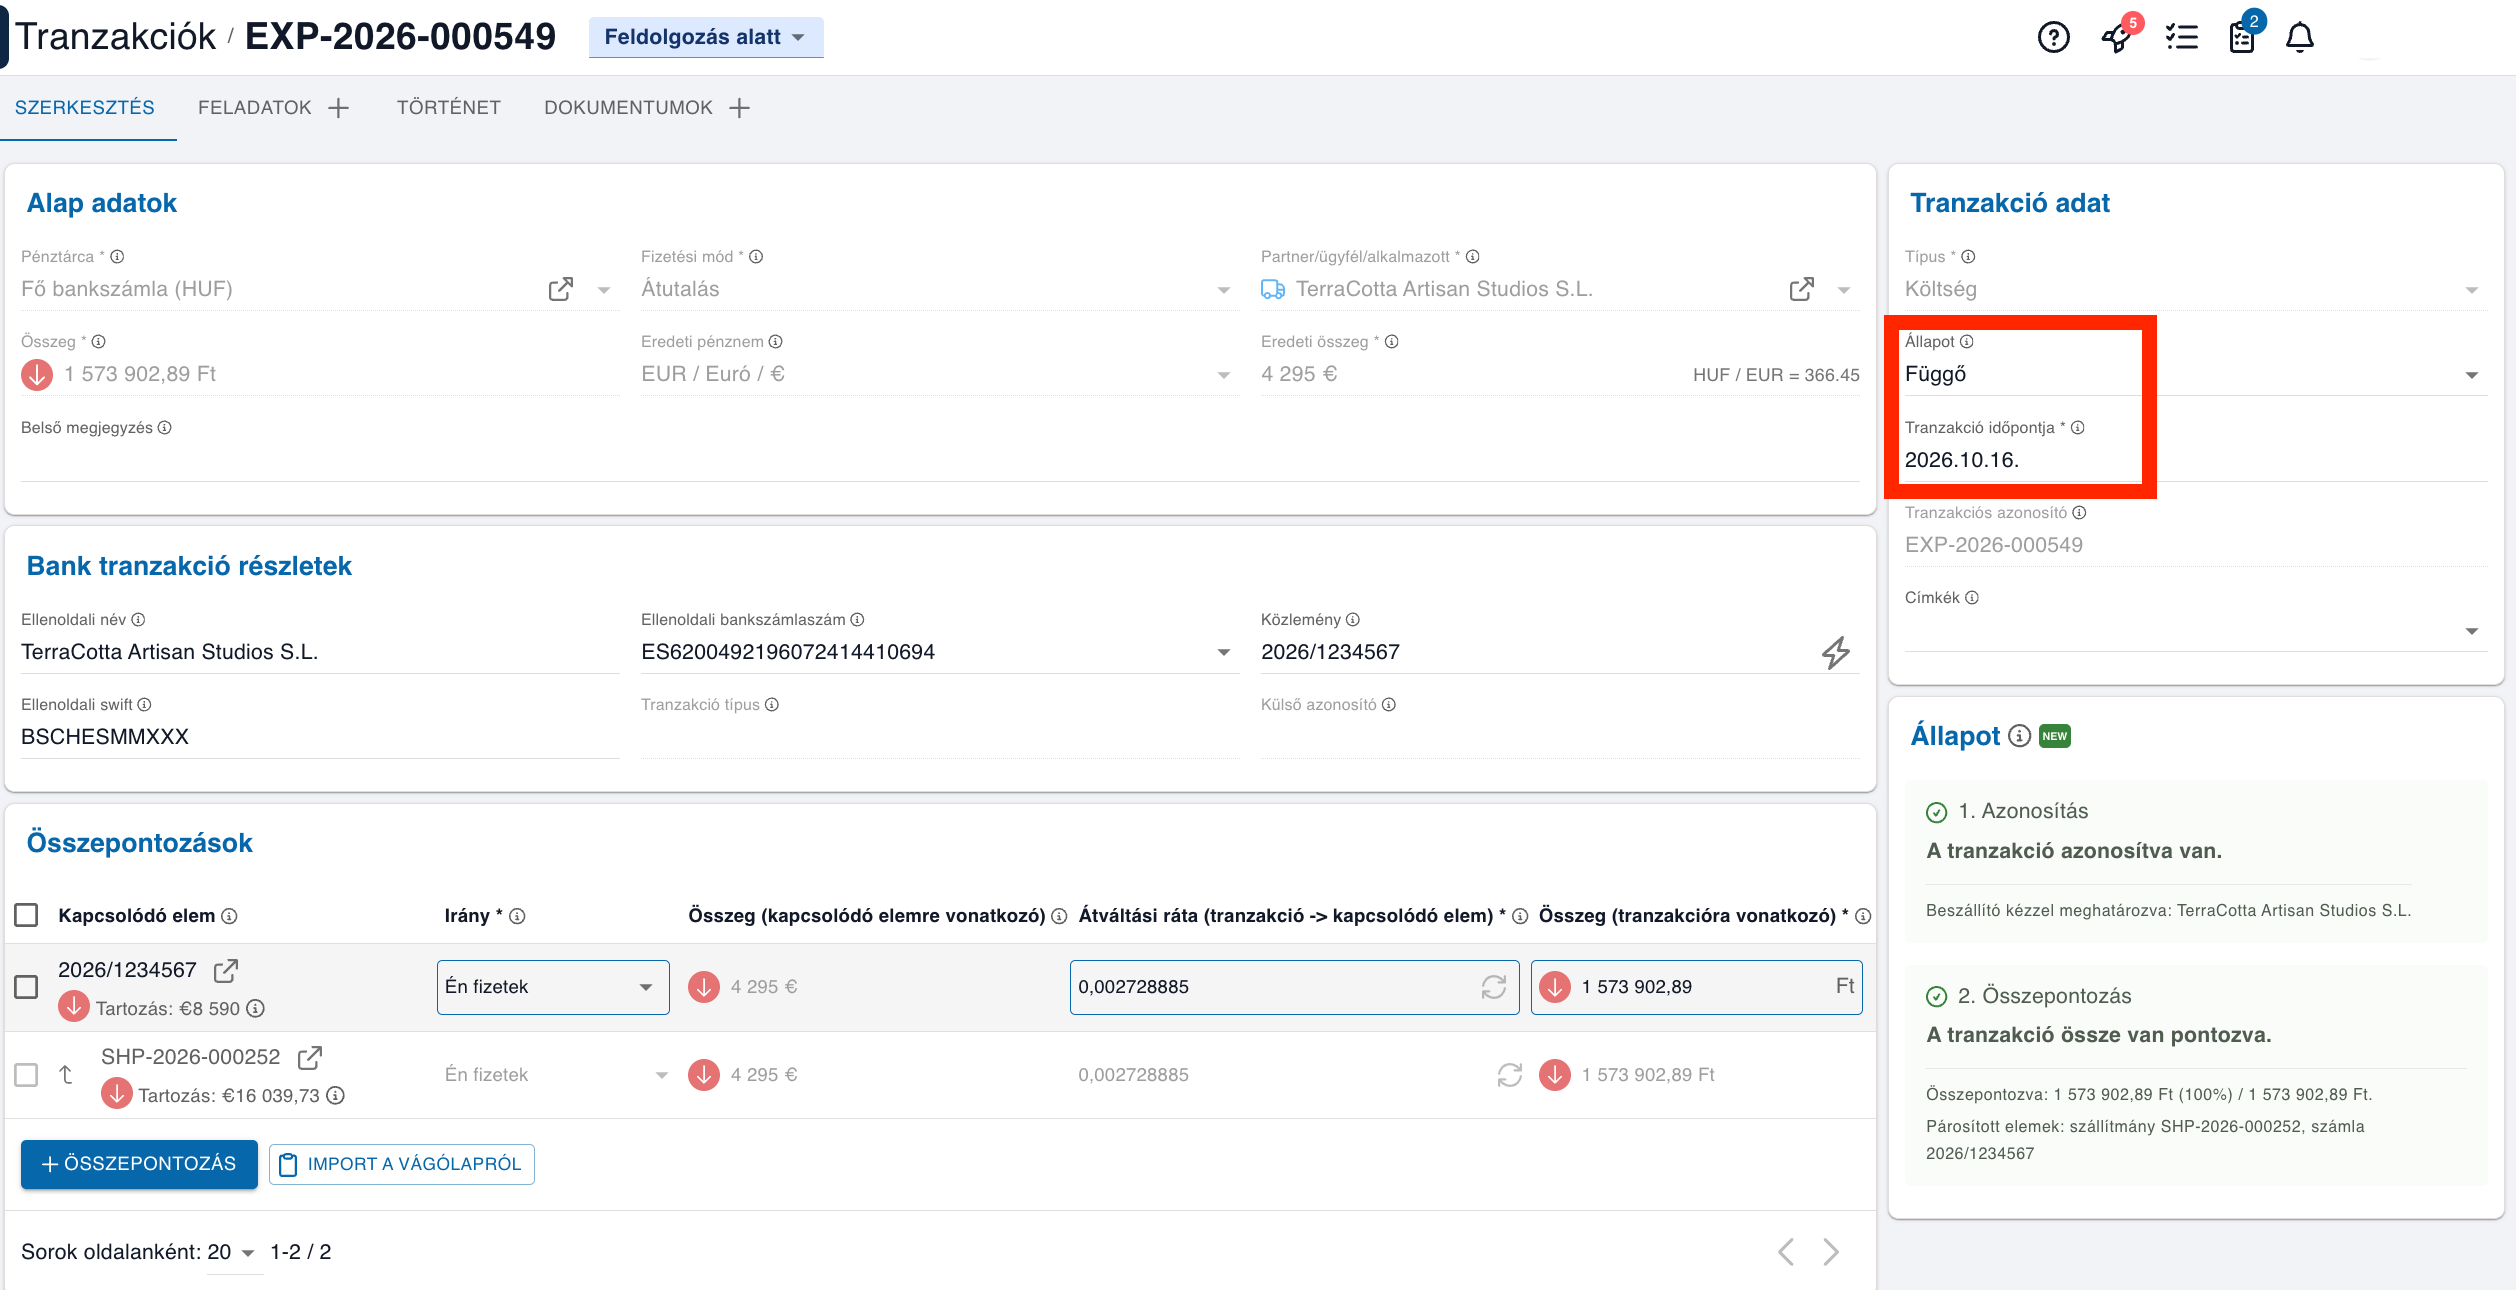Open the clipboard icon with badge 2
The width and height of the screenshot is (2516, 1290).
point(2242,38)
